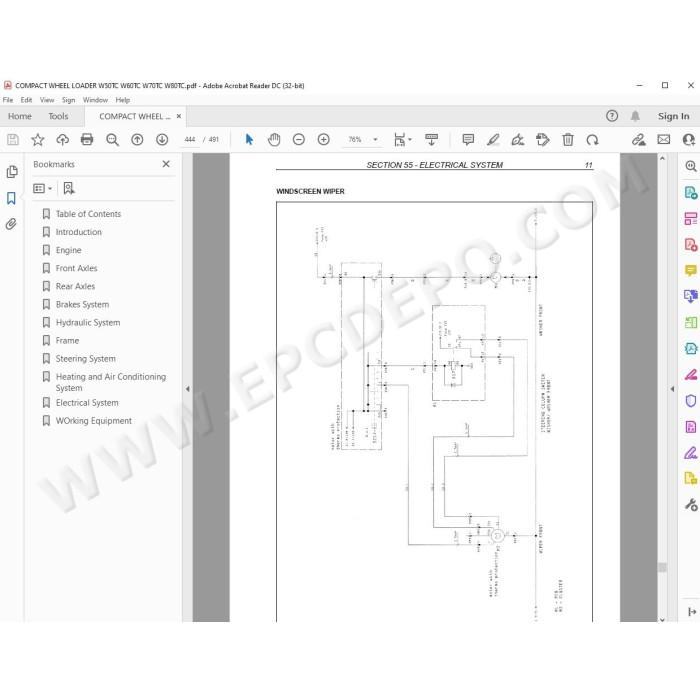The height and width of the screenshot is (700, 700).
Task: Activate the Selection arrow tool
Action: click(x=249, y=140)
